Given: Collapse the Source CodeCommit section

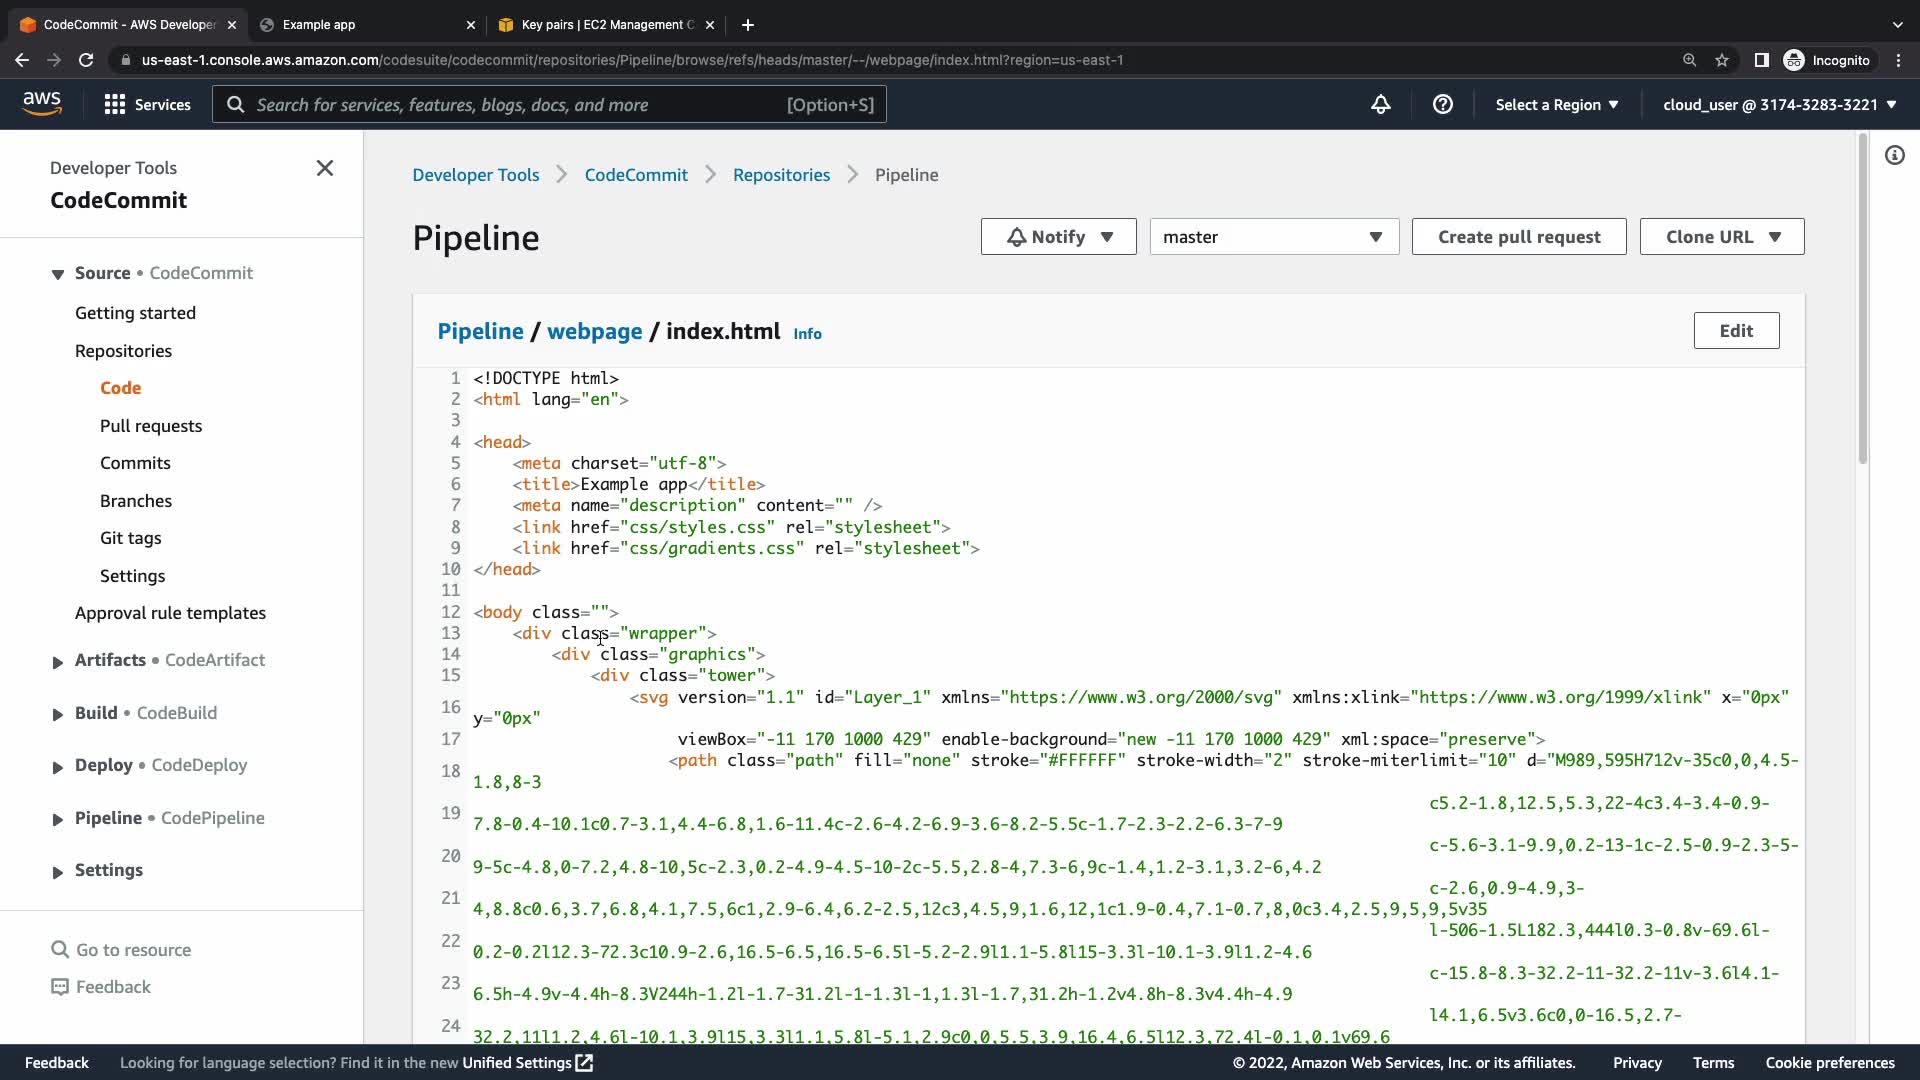Looking at the screenshot, I should pyautogui.click(x=58, y=274).
